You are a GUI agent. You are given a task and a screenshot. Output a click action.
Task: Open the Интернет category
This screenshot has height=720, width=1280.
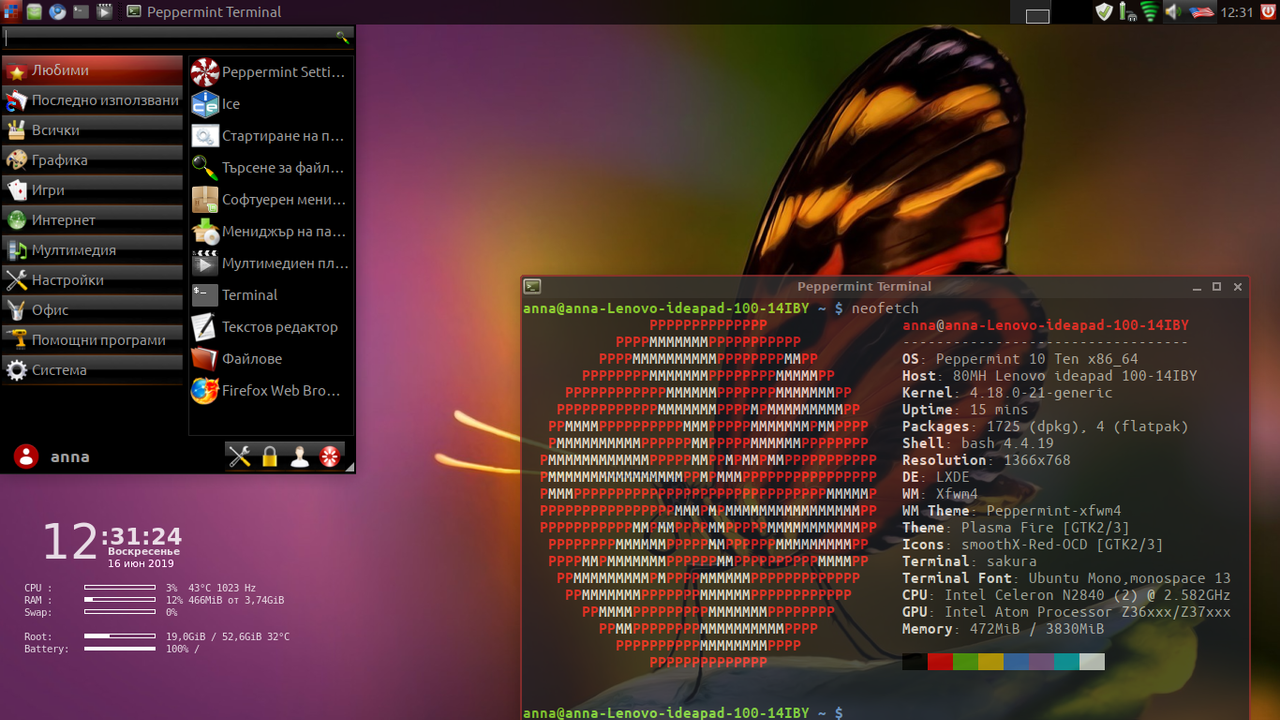pos(92,221)
